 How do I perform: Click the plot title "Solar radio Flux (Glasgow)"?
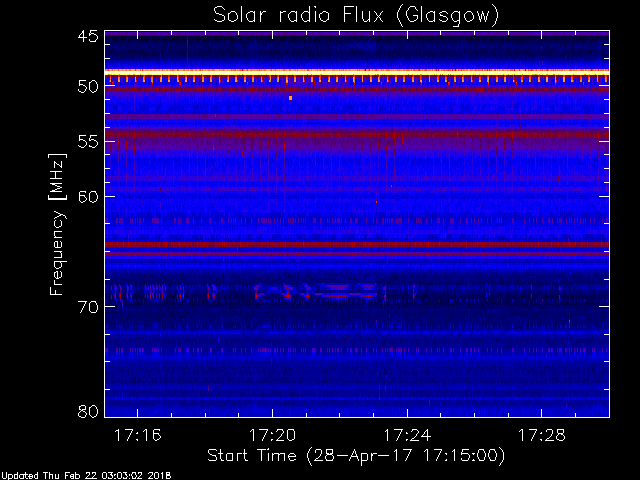click(x=356, y=16)
